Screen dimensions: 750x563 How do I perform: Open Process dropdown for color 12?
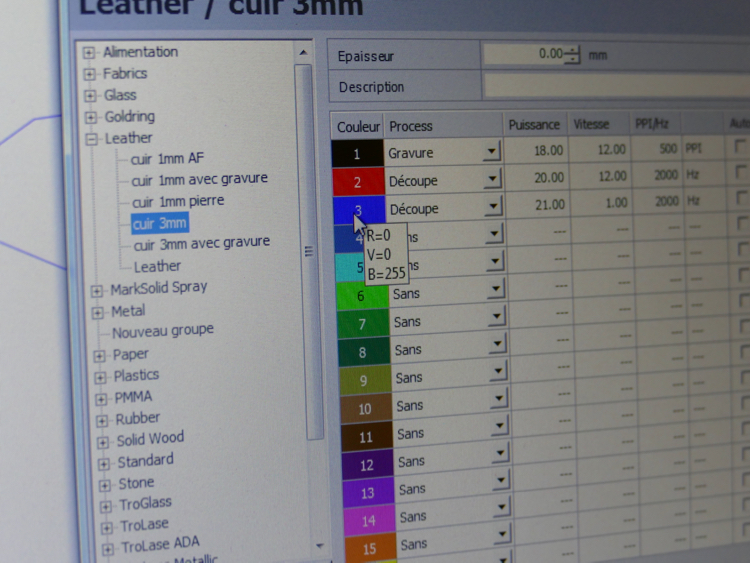point(500,453)
